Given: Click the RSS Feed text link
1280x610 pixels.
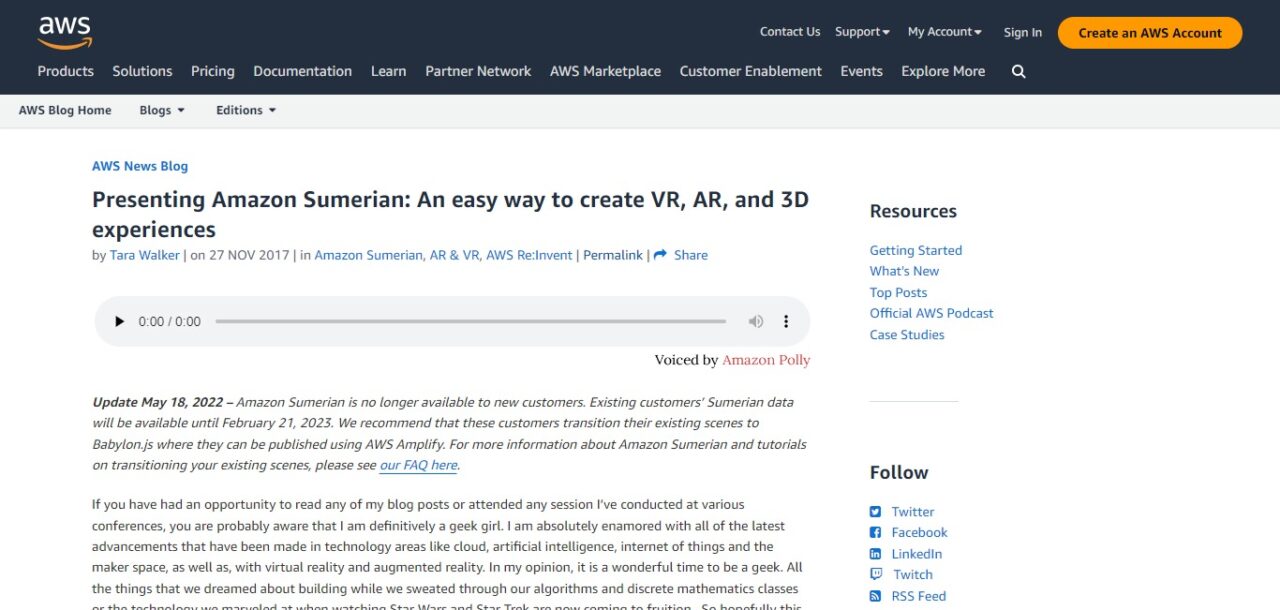Looking at the screenshot, I should (919, 596).
